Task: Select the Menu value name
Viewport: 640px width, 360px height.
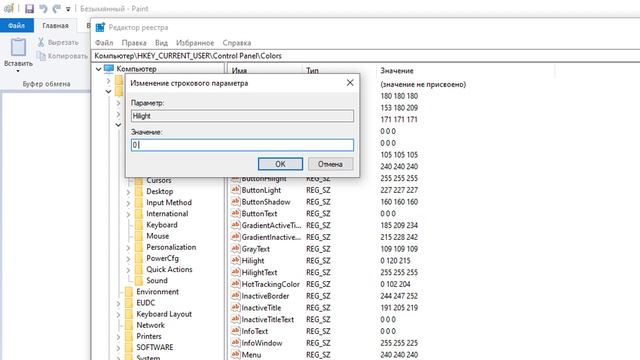Action: (251, 355)
